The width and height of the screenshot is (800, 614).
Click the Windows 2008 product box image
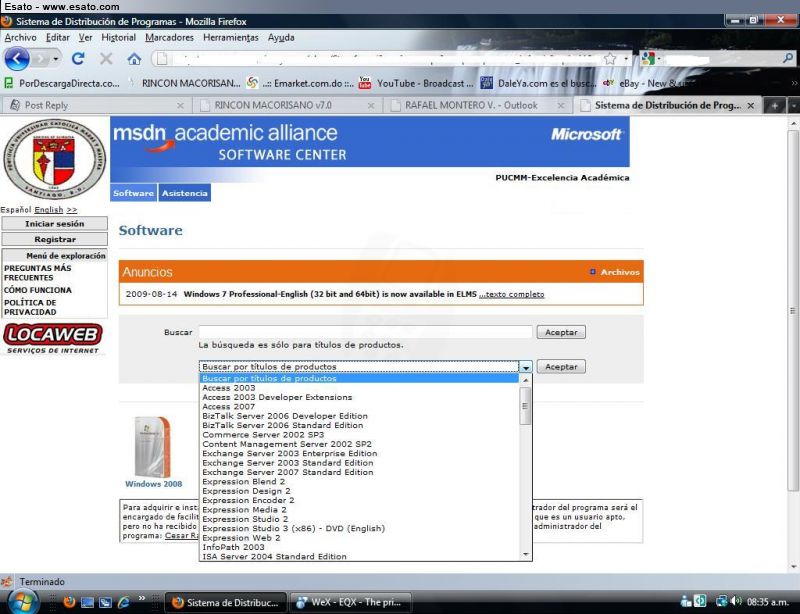tap(153, 447)
